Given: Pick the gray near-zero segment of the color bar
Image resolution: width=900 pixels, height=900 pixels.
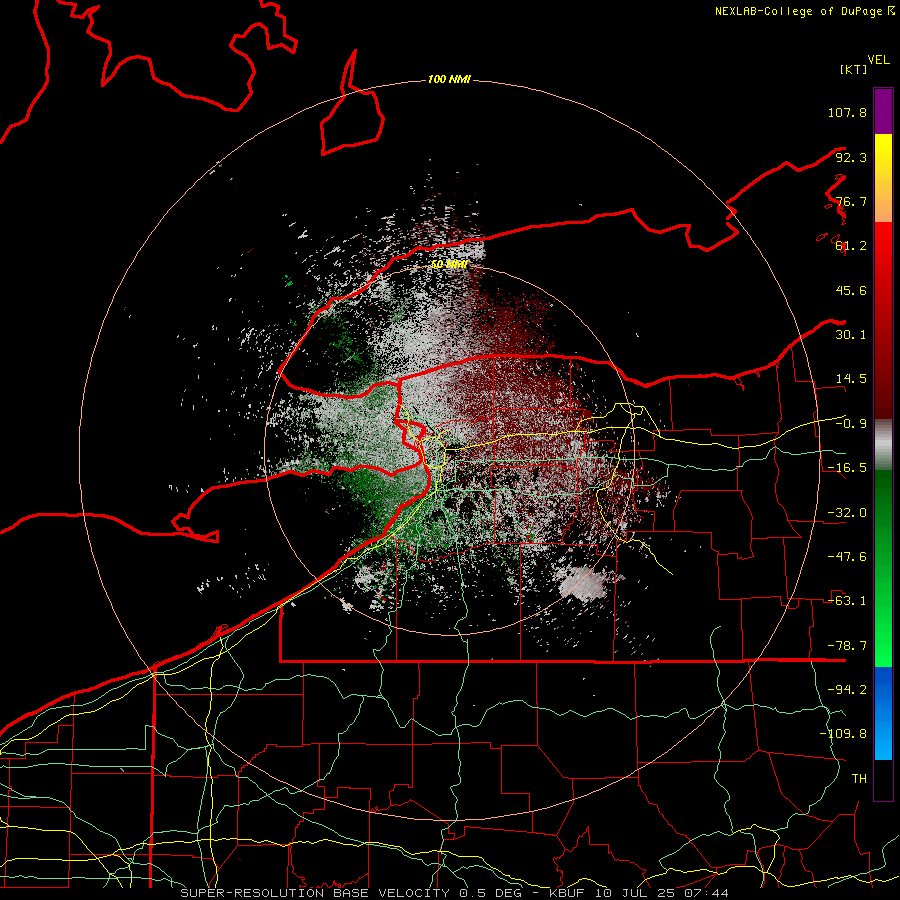Looking at the screenshot, I should point(883,445).
